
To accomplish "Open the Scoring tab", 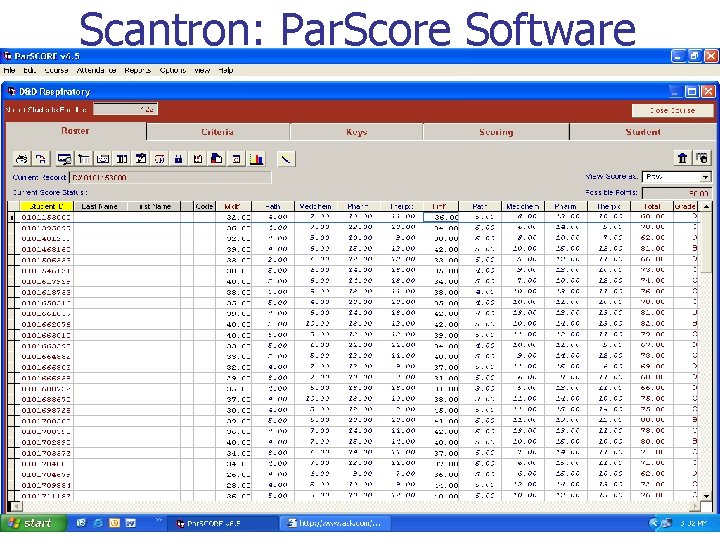I will [496, 132].
